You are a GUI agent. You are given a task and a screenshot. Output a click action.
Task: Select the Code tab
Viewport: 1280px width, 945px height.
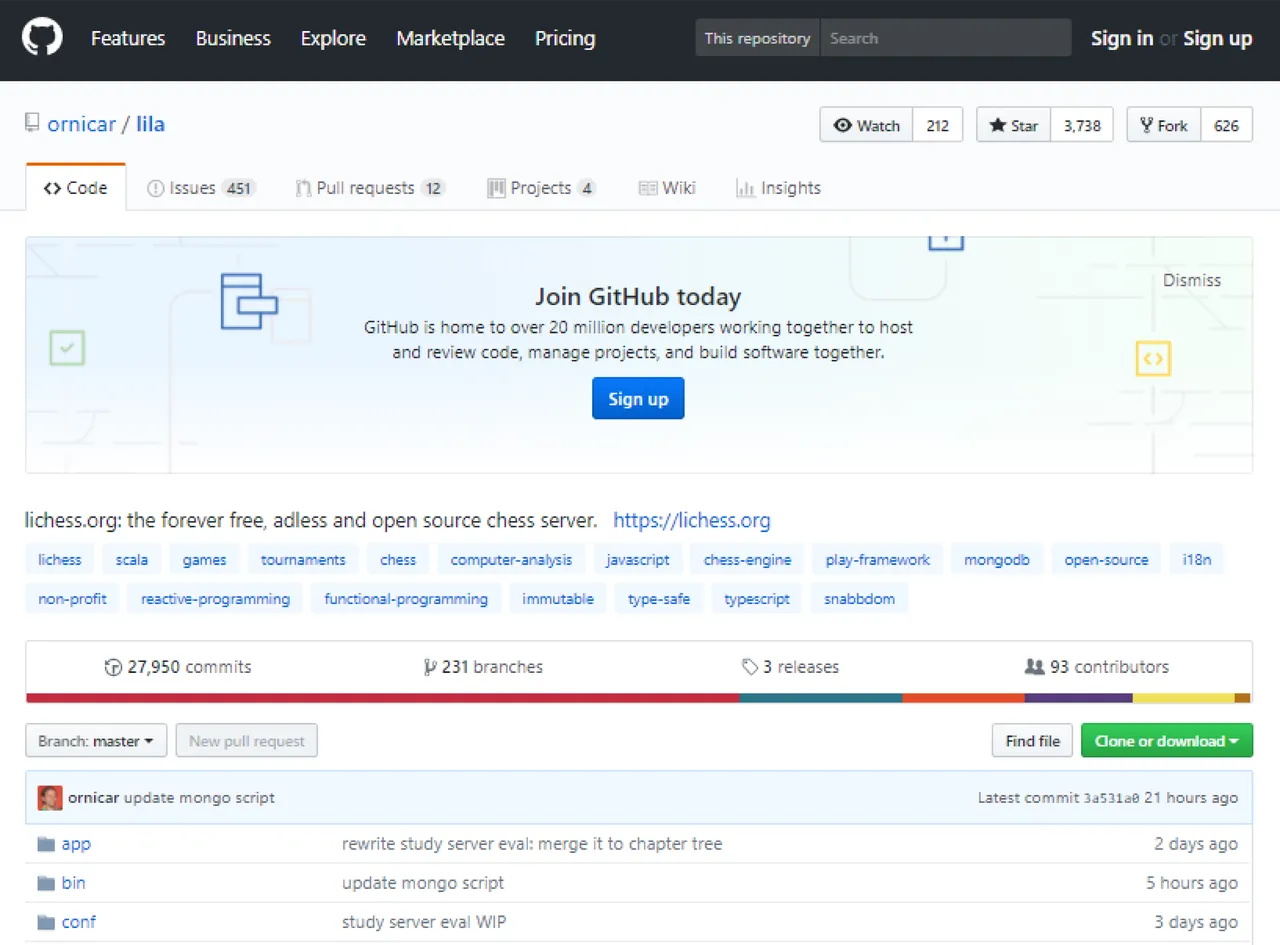point(76,188)
